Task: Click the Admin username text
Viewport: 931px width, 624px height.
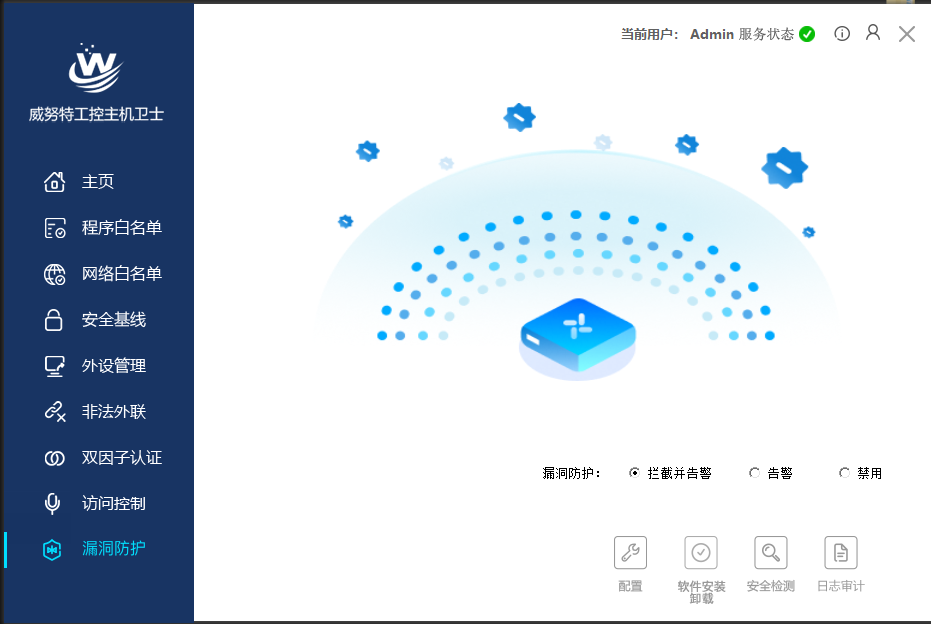Action: [712, 34]
